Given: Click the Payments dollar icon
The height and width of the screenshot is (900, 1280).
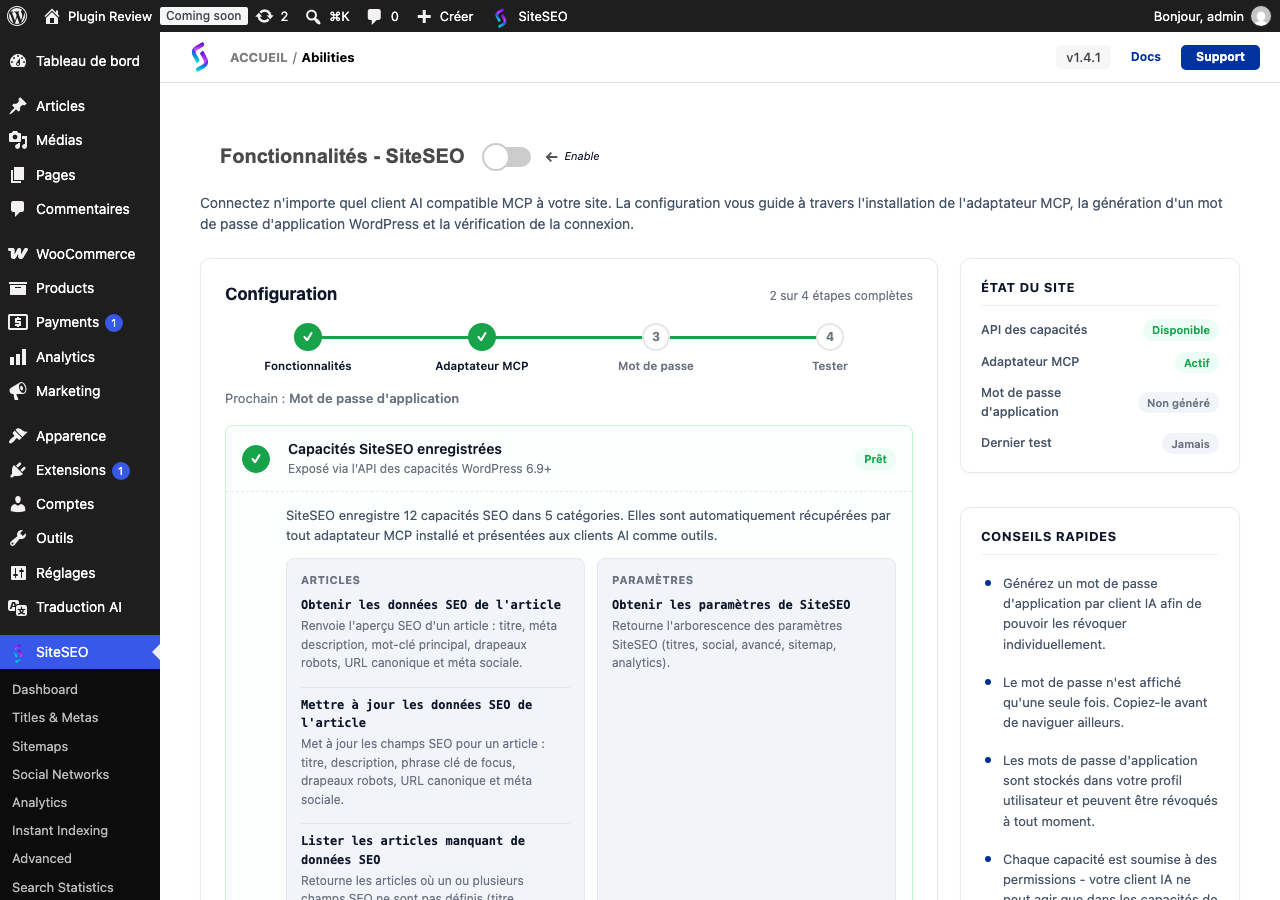Looking at the screenshot, I should click(x=18, y=322).
